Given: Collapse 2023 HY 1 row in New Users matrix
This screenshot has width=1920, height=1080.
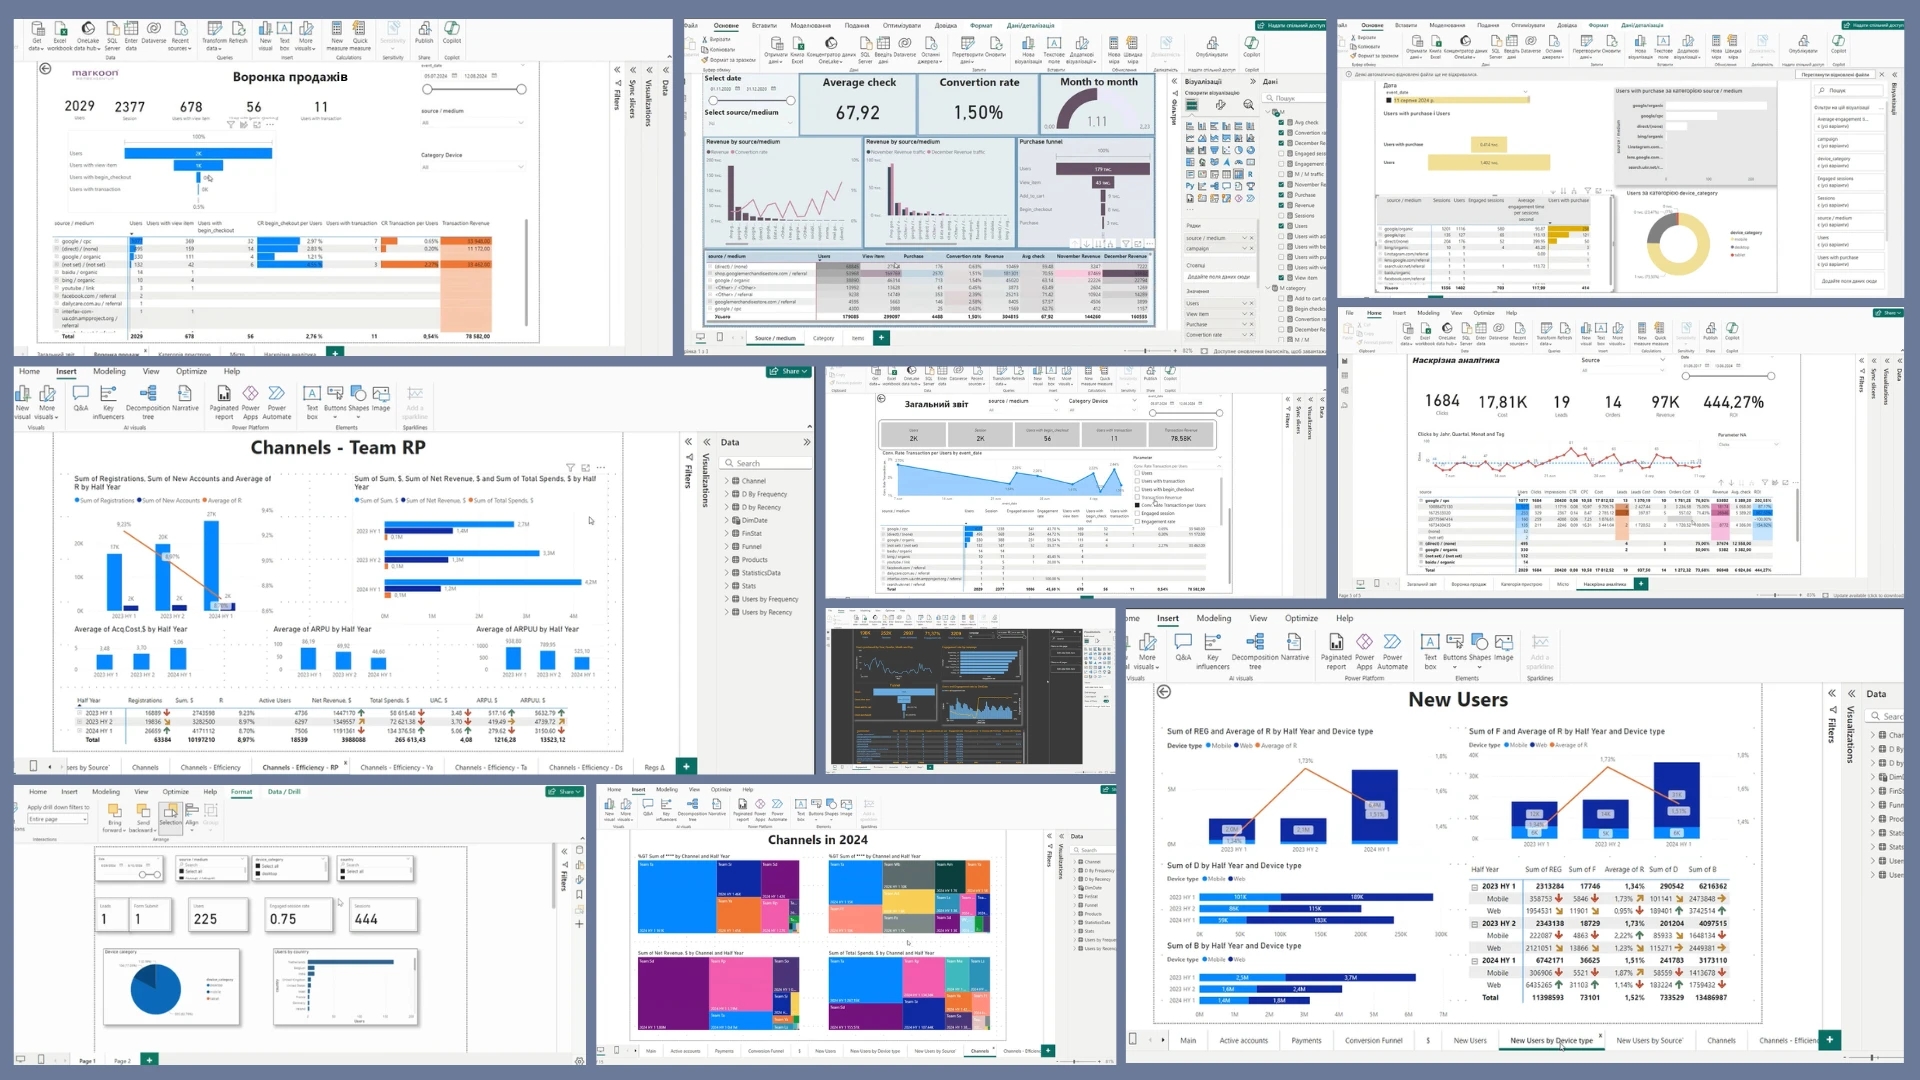Looking at the screenshot, I should point(1475,886).
